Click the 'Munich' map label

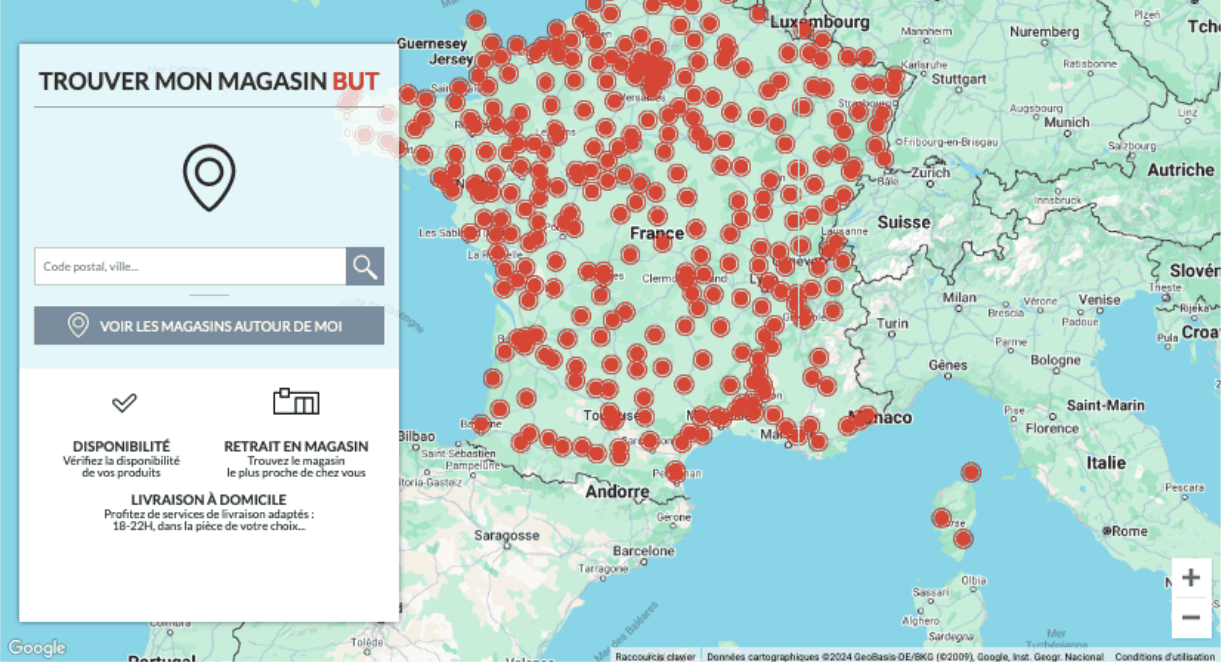pyautogui.click(x=1066, y=122)
